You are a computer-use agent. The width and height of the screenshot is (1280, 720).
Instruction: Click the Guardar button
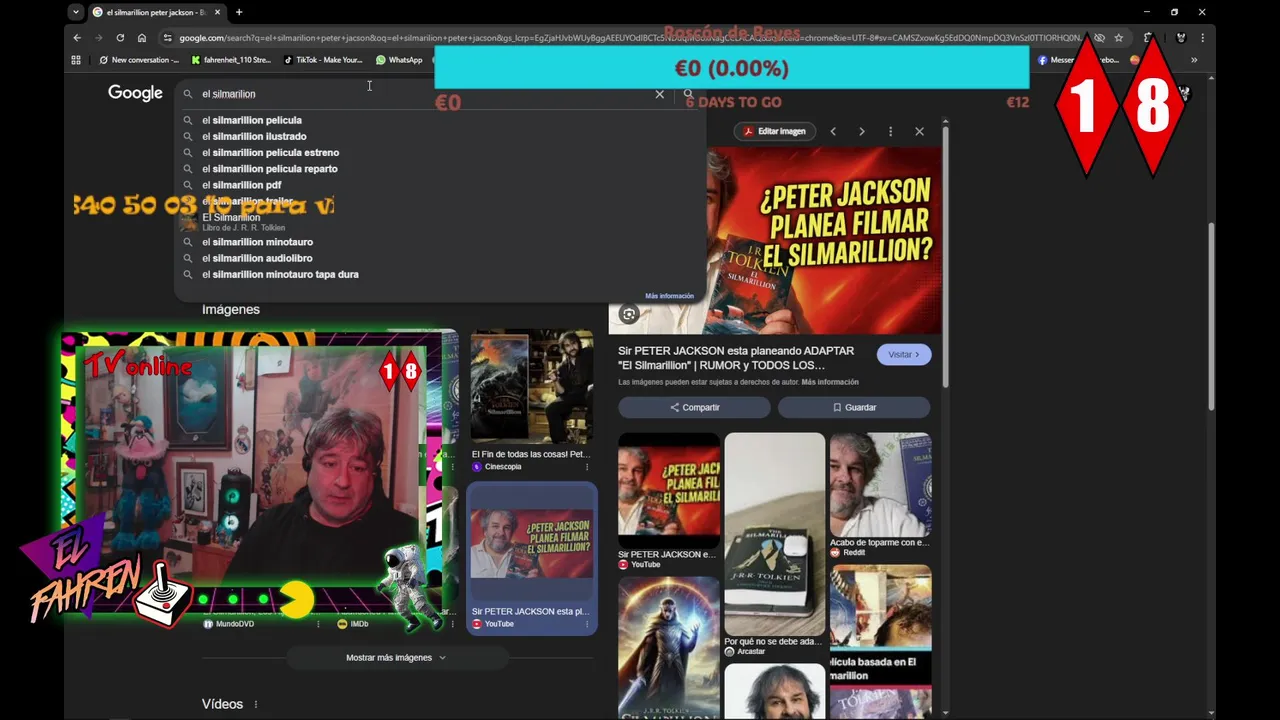point(854,407)
